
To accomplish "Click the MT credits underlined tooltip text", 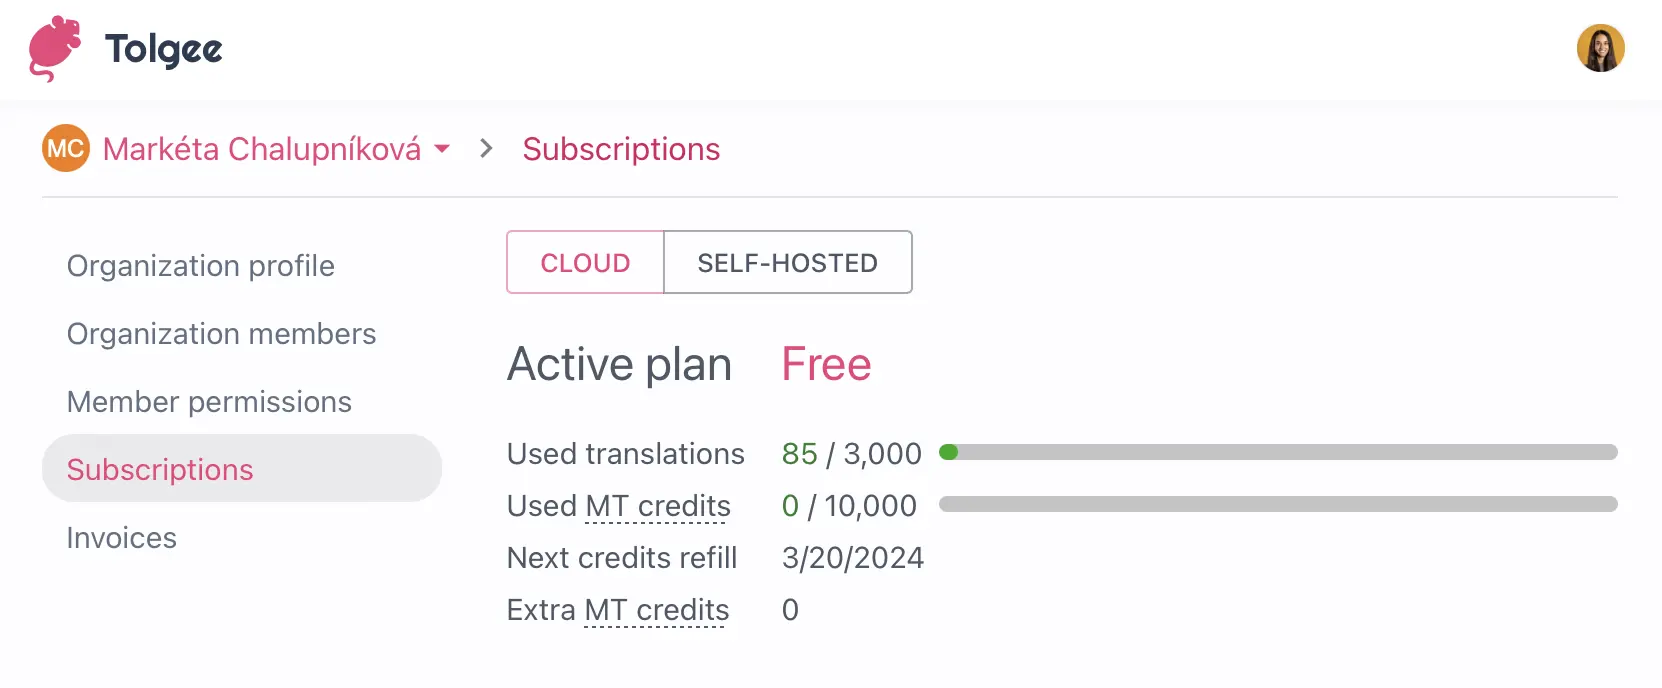I will 657,506.
